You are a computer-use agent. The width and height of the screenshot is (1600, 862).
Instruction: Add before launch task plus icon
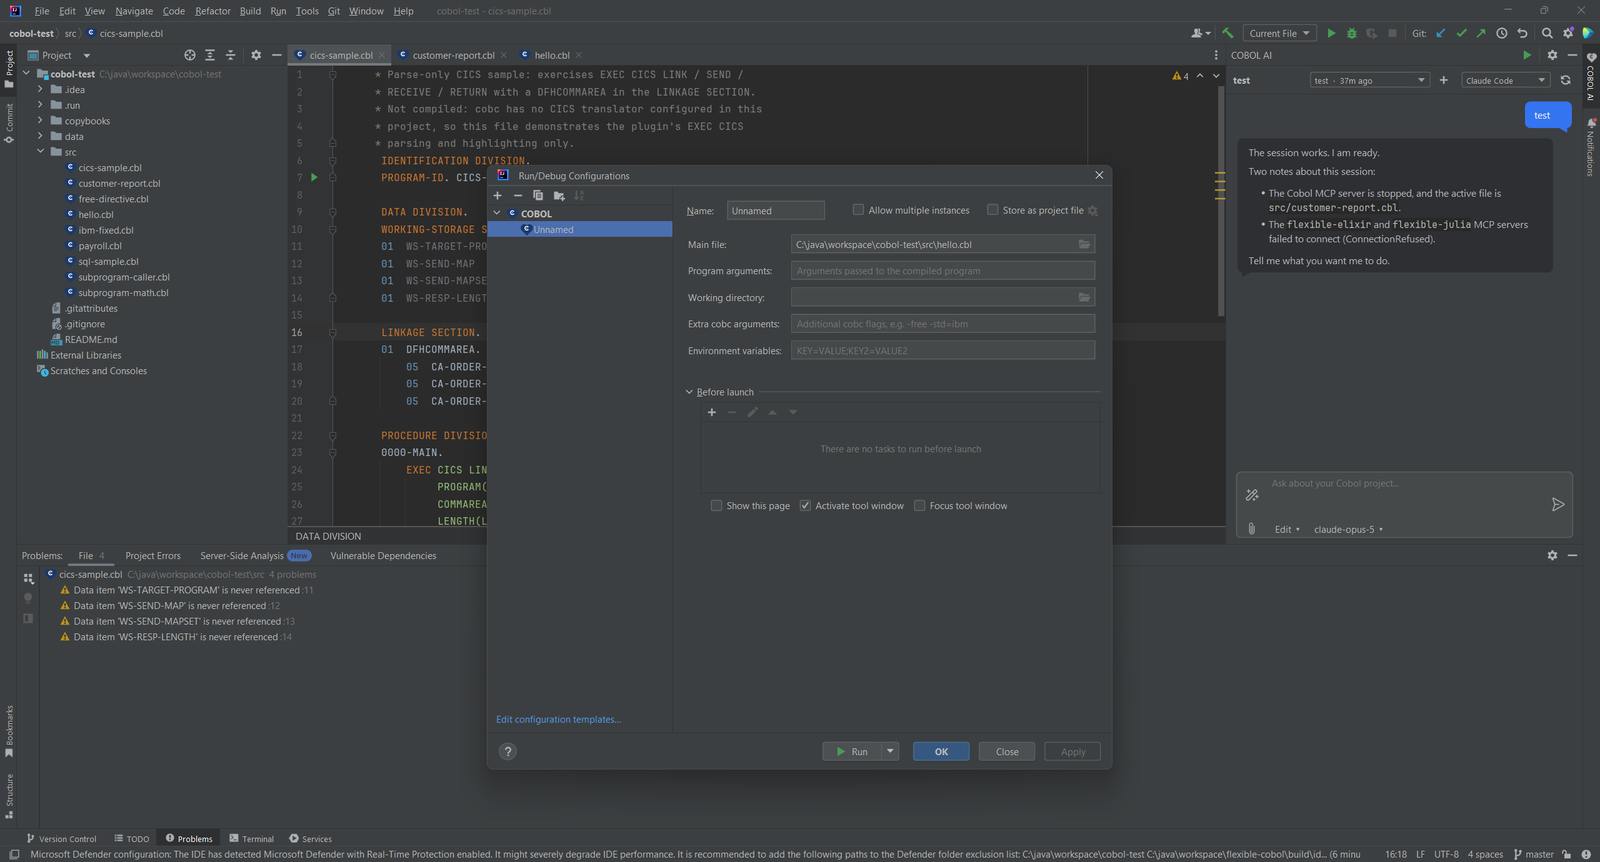tap(712, 412)
